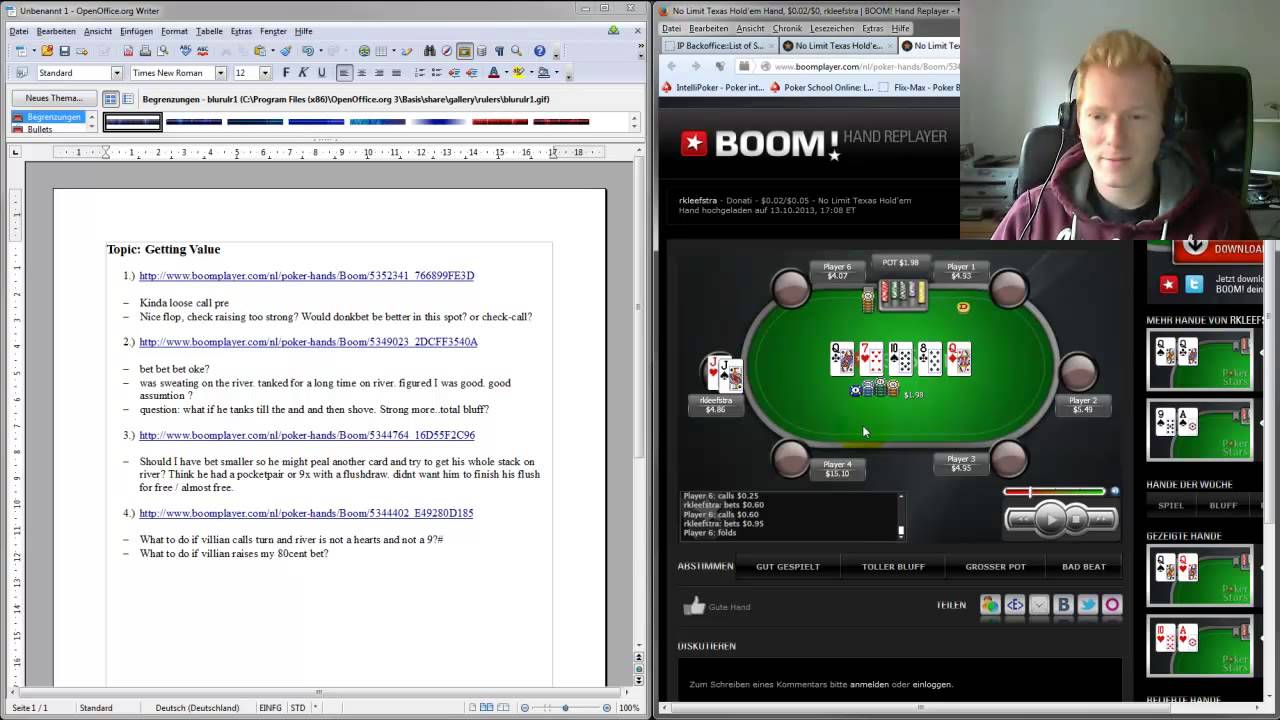
Task: Click the Print icon in Writer
Action: pyautogui.click(x=145, y=51)
